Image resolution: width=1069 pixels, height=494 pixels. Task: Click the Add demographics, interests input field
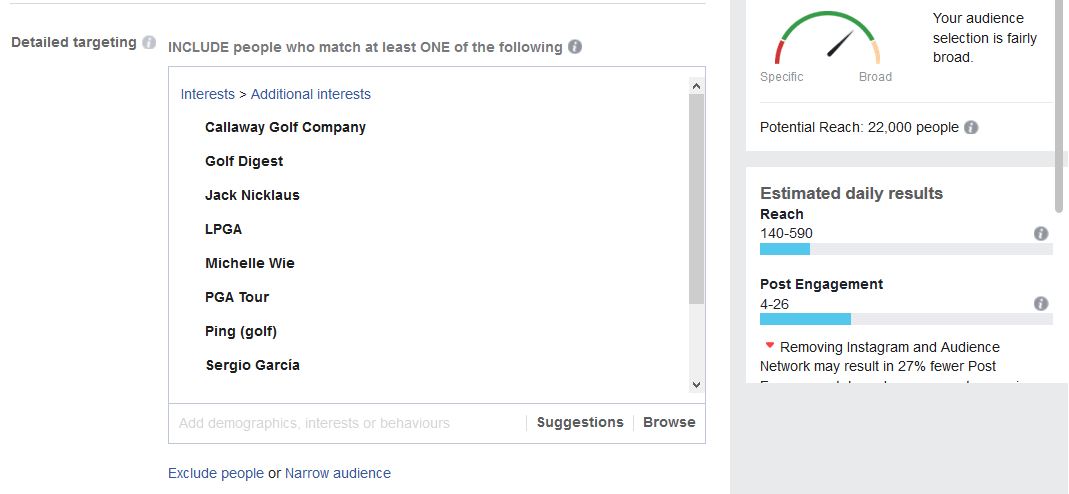point(346,423)
